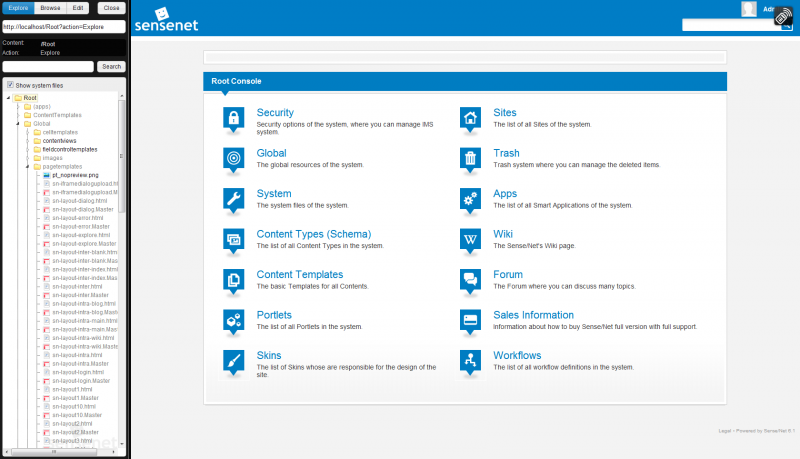Click the fieldcontroltemplates folder icon
Screen dimensions: 800x459
click(37, 149)
